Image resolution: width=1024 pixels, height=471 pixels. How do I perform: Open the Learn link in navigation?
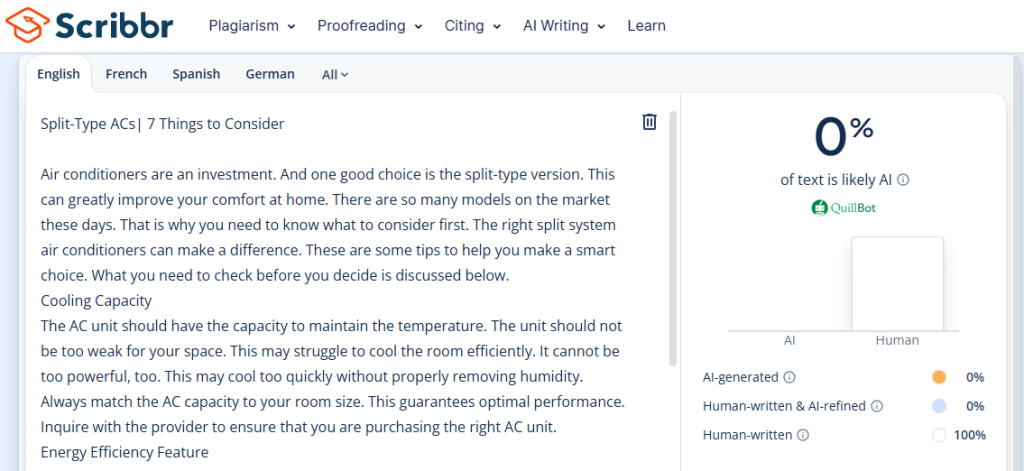[646, 26]
